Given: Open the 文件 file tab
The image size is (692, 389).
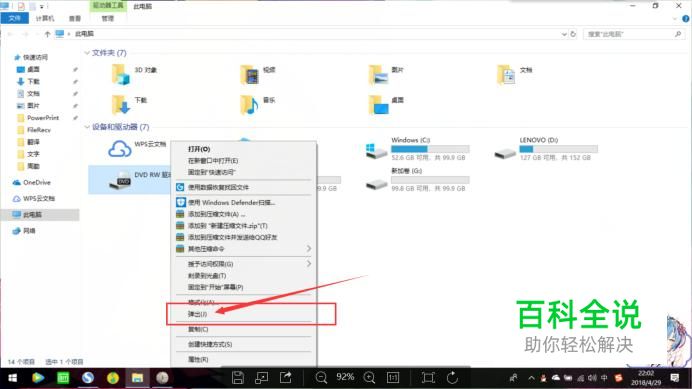Looking at the screenshot, I should pyautogui.click(x=15, y=18).
